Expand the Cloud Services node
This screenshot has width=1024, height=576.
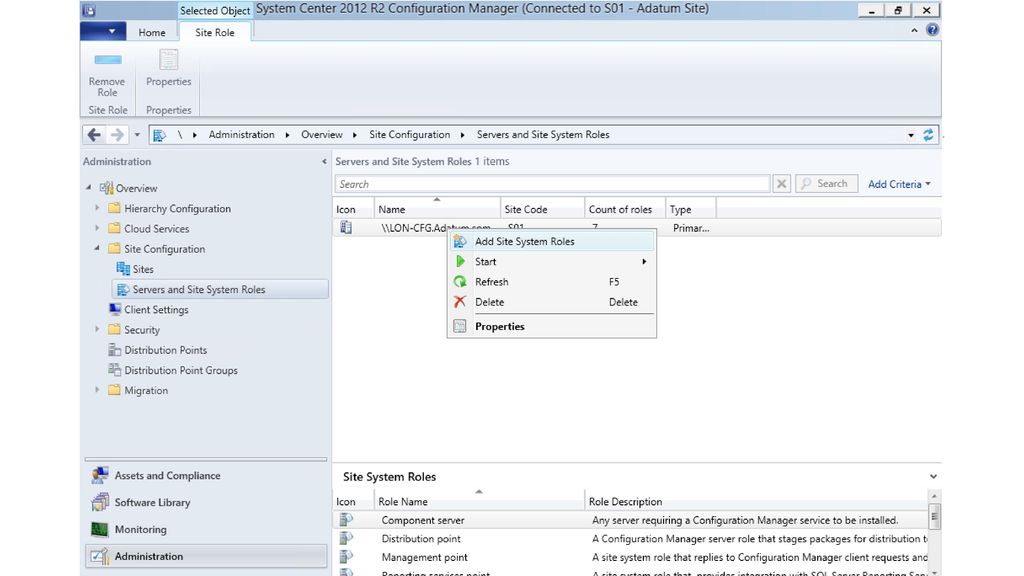click(97, 229)
